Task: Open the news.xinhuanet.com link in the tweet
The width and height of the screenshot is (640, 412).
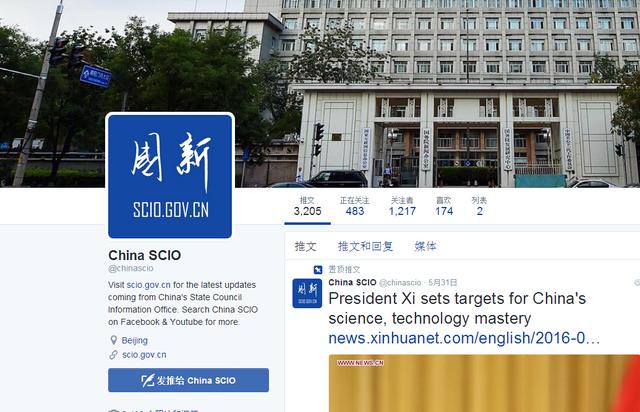Action: (464, 338)
